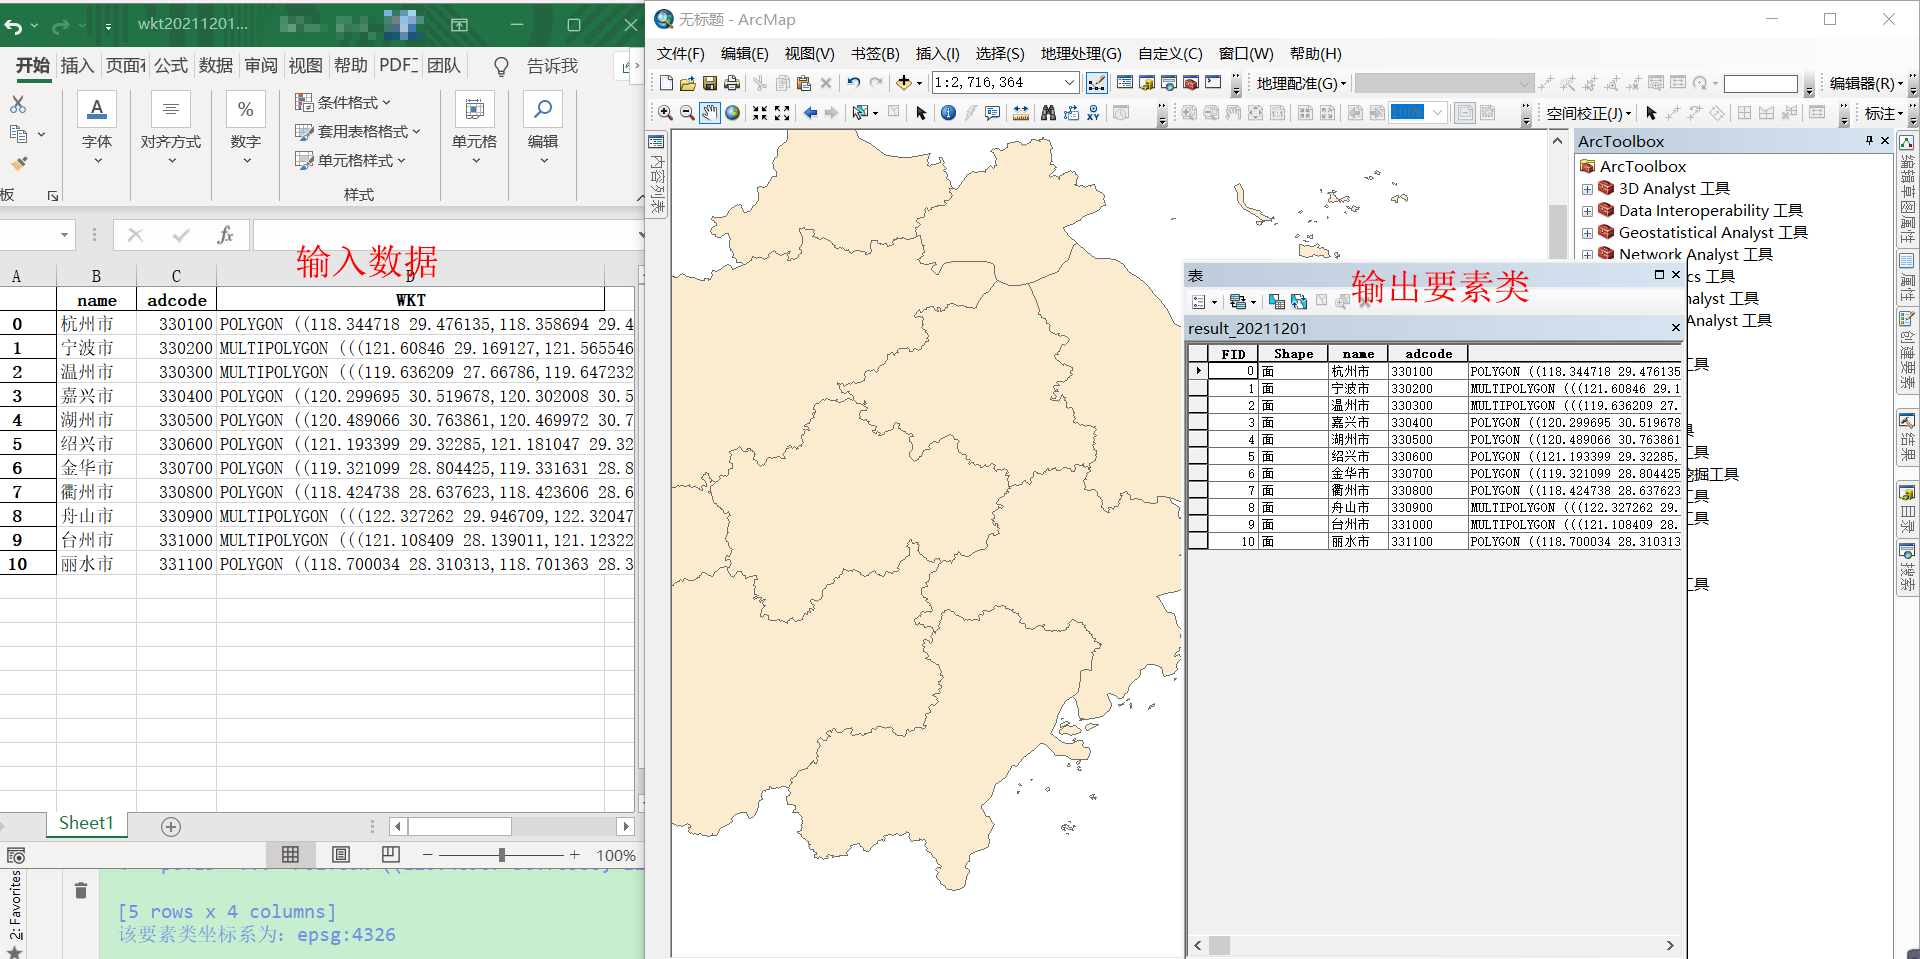Open the Find tool (binoculars icon)
The width and height of the screenshot is (1920, 959).
click(1047, 113)
